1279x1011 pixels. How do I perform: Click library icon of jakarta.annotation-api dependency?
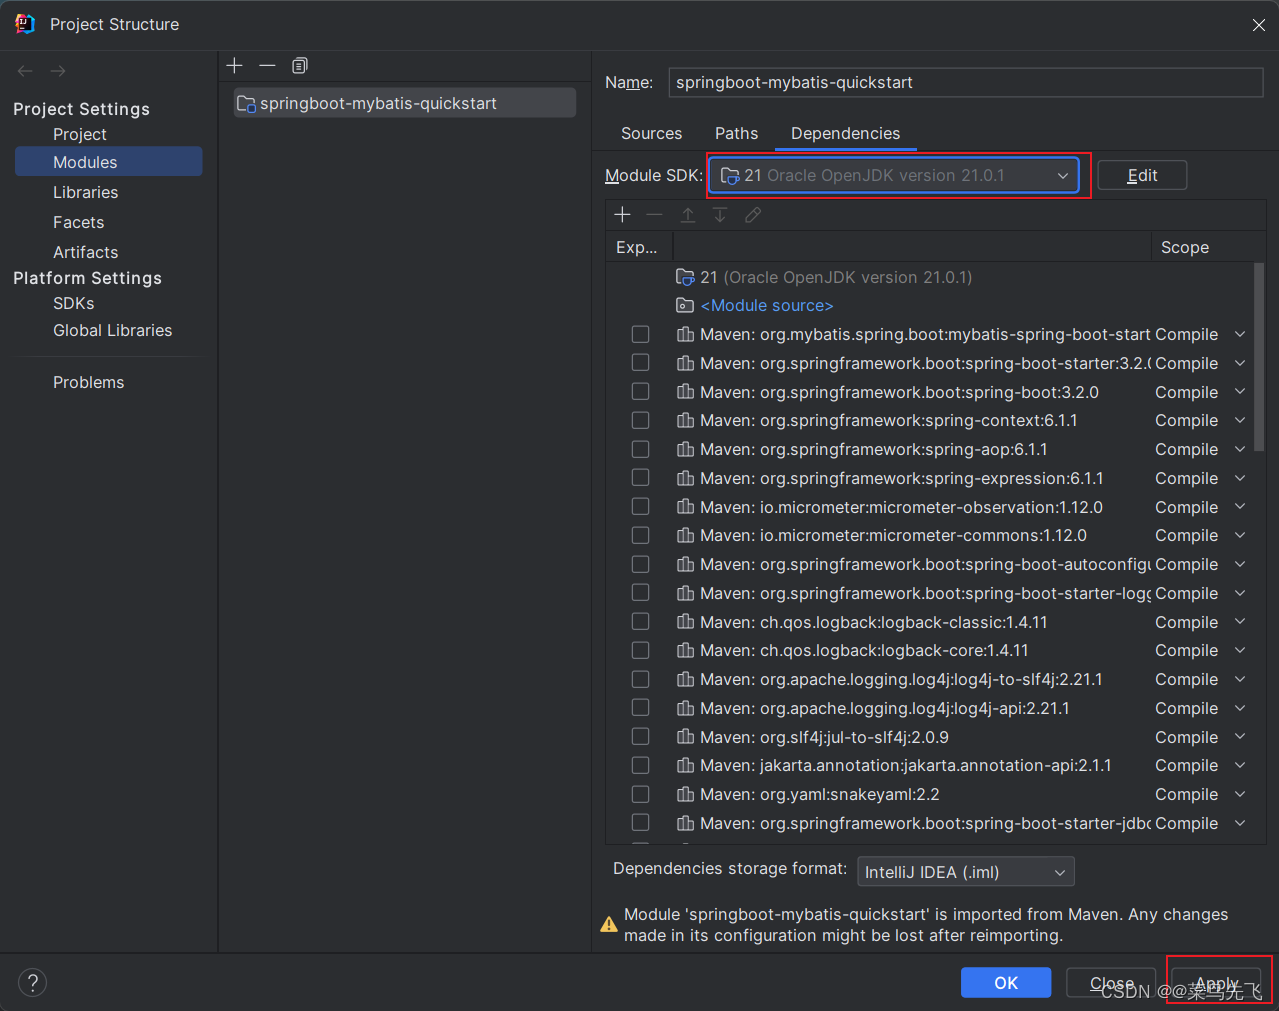point(685,765)
